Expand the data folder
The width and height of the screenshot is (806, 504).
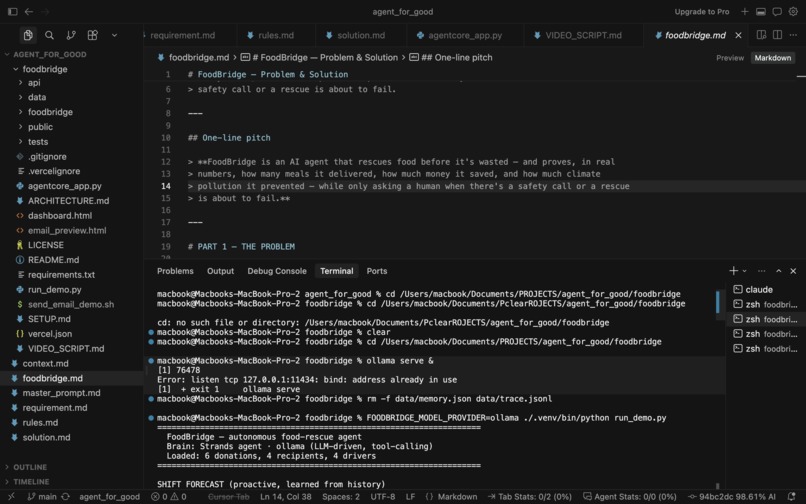36,97
